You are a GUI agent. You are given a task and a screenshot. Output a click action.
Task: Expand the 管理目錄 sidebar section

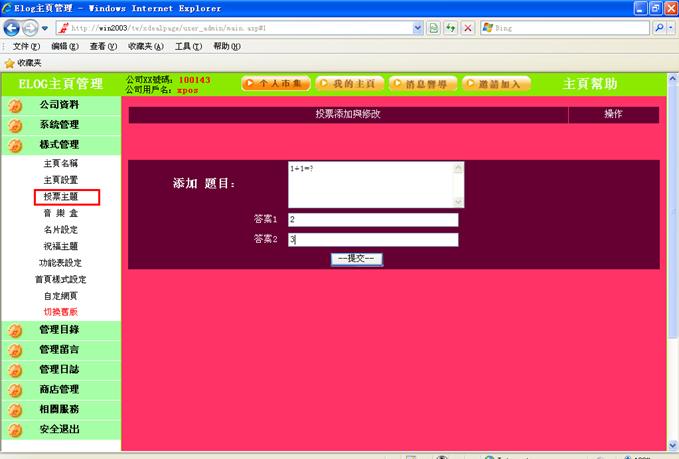tap(59, 330)
